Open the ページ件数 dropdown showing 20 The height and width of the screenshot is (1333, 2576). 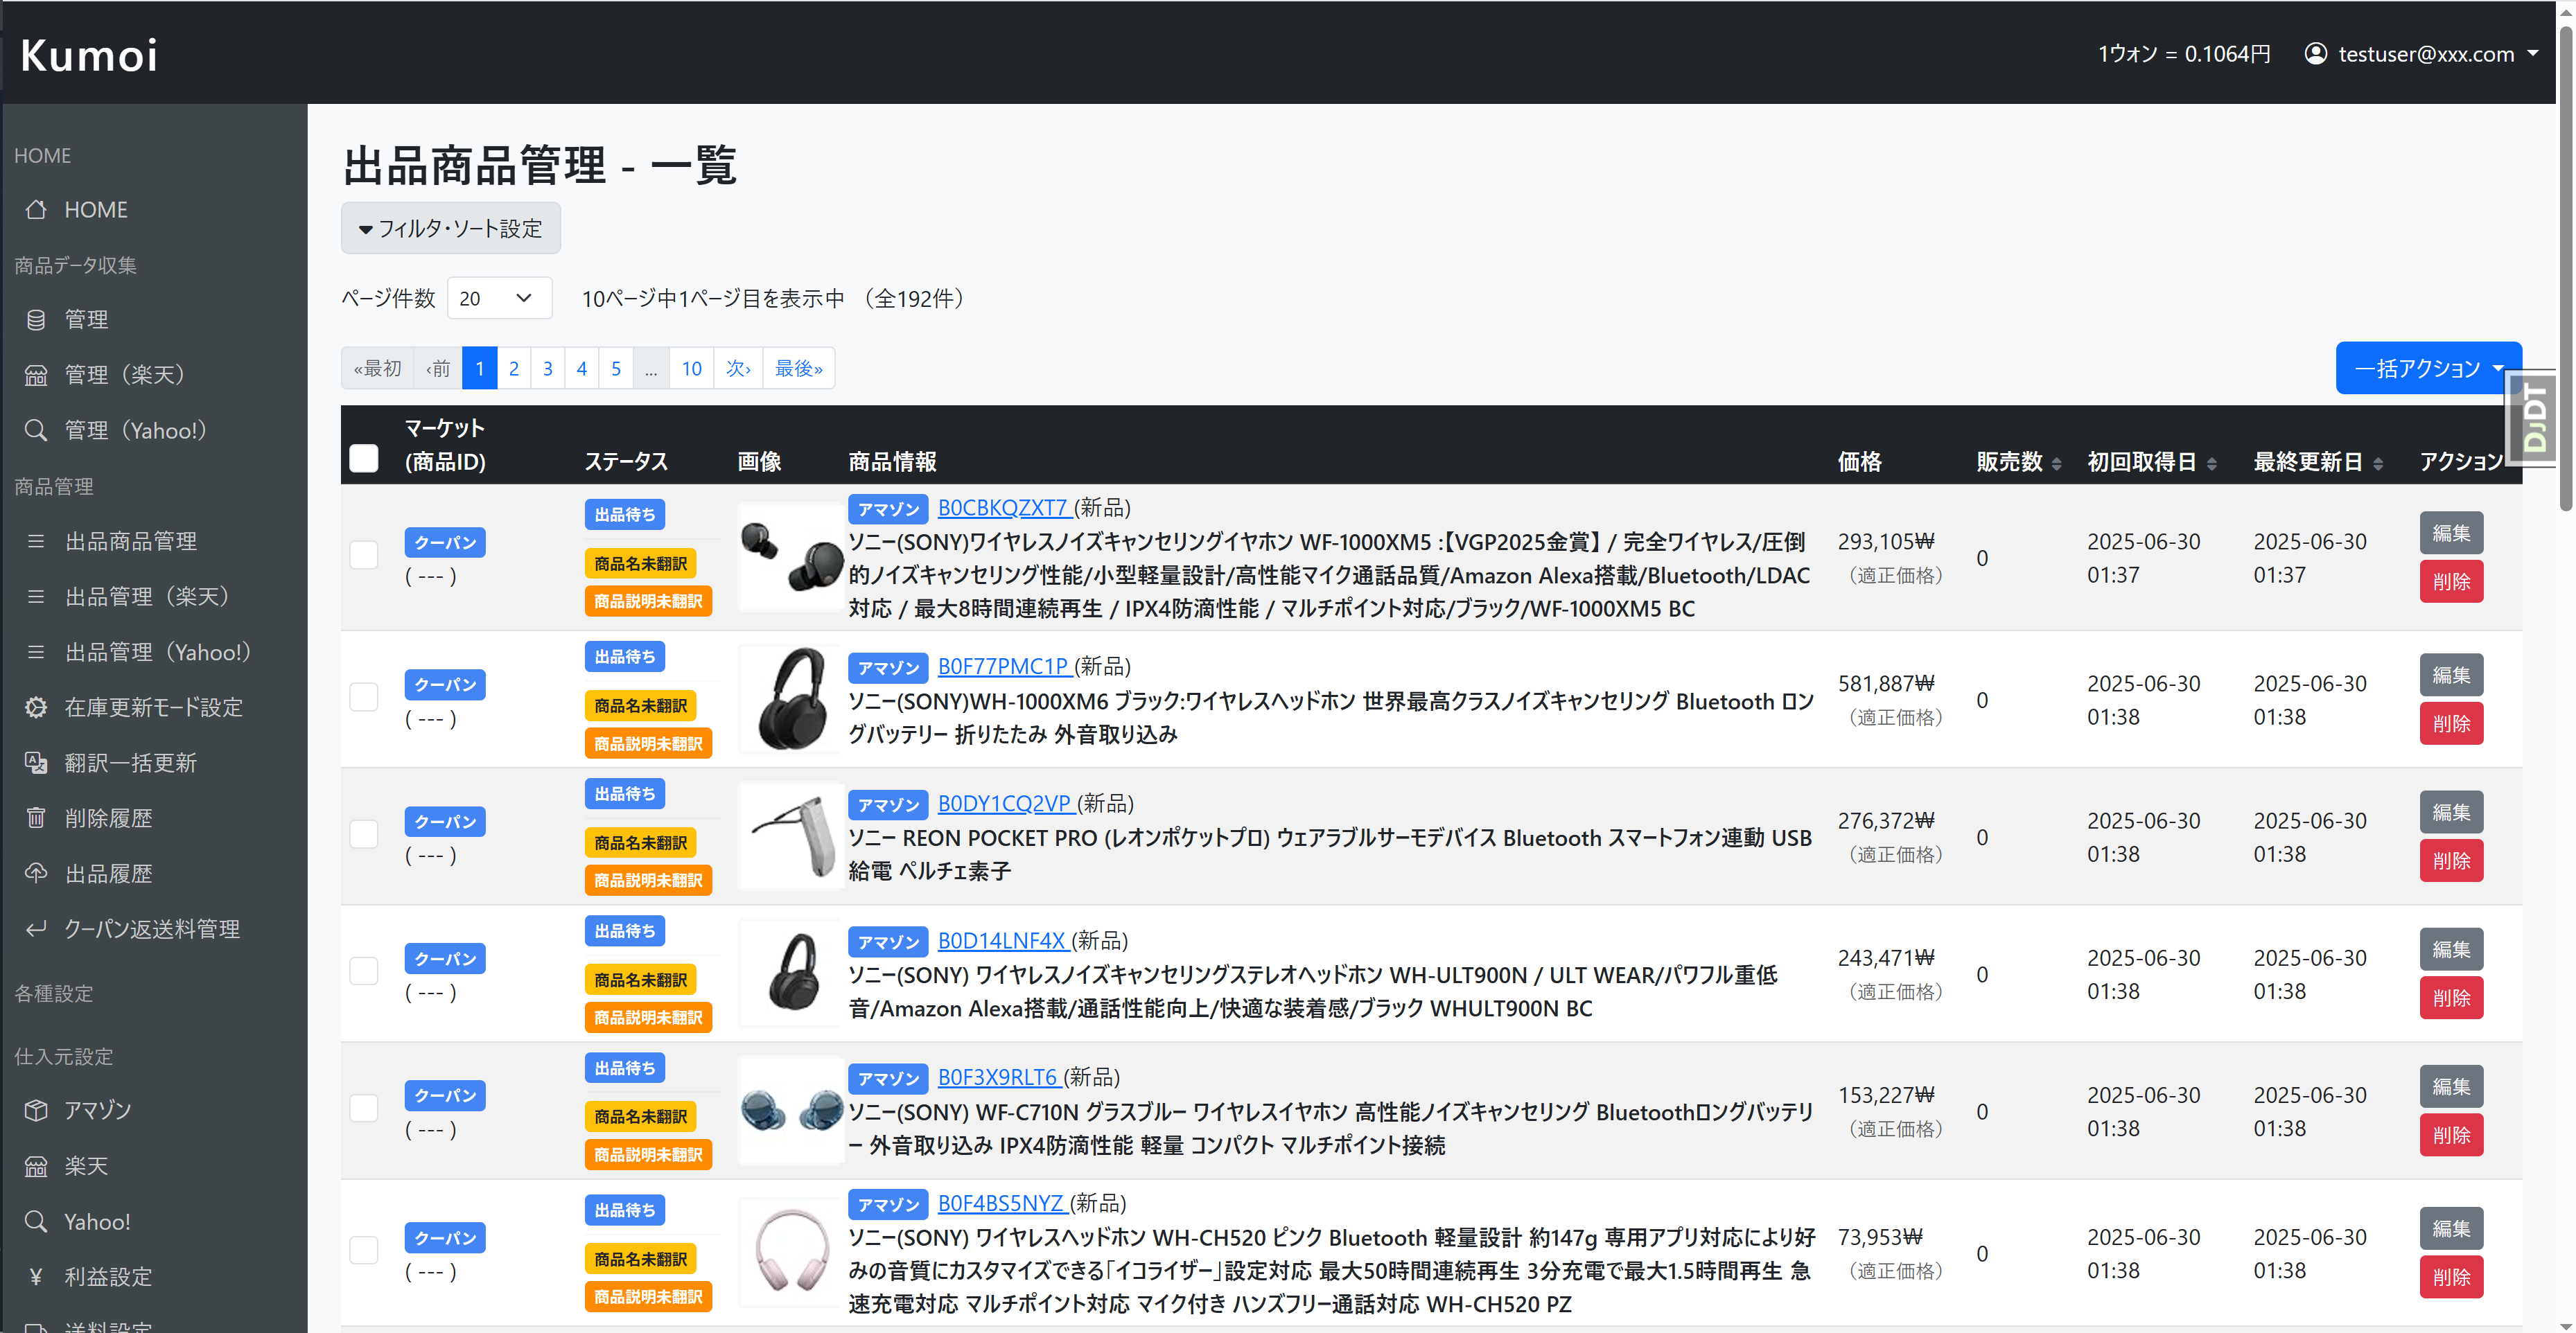point(499,297)
